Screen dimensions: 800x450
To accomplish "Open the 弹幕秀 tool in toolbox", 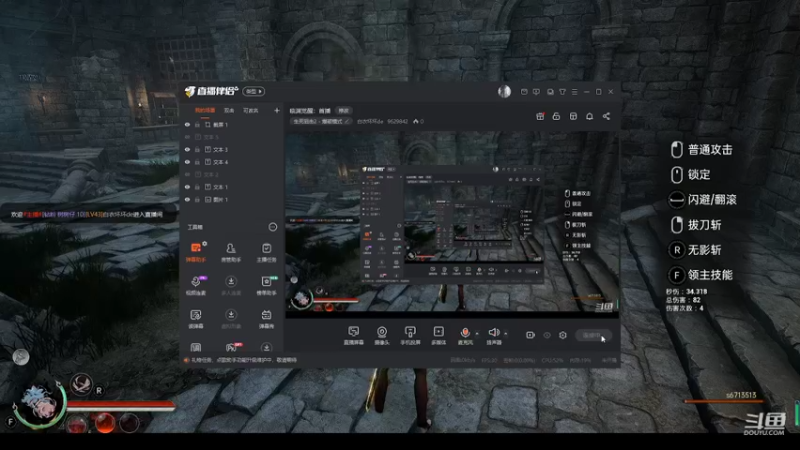I will coord(266,318).
